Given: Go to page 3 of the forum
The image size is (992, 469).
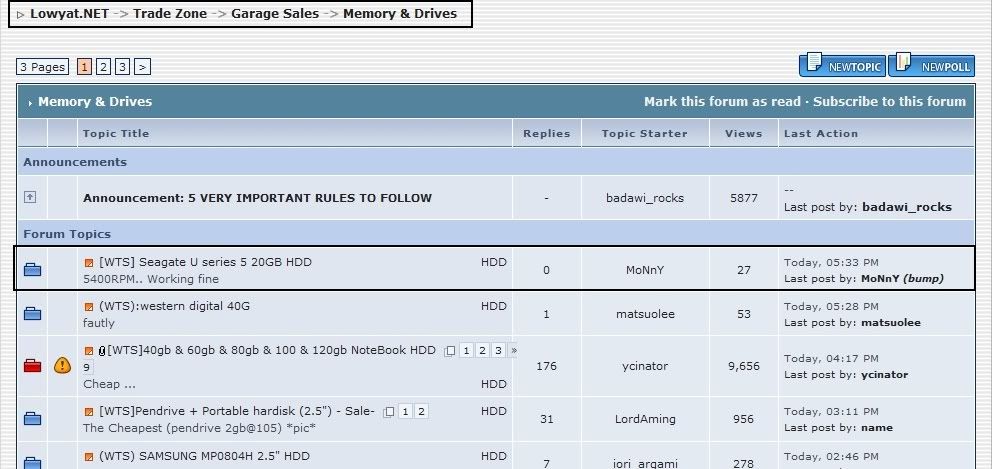Looking at the screenshot, I should tap(122, 67).
